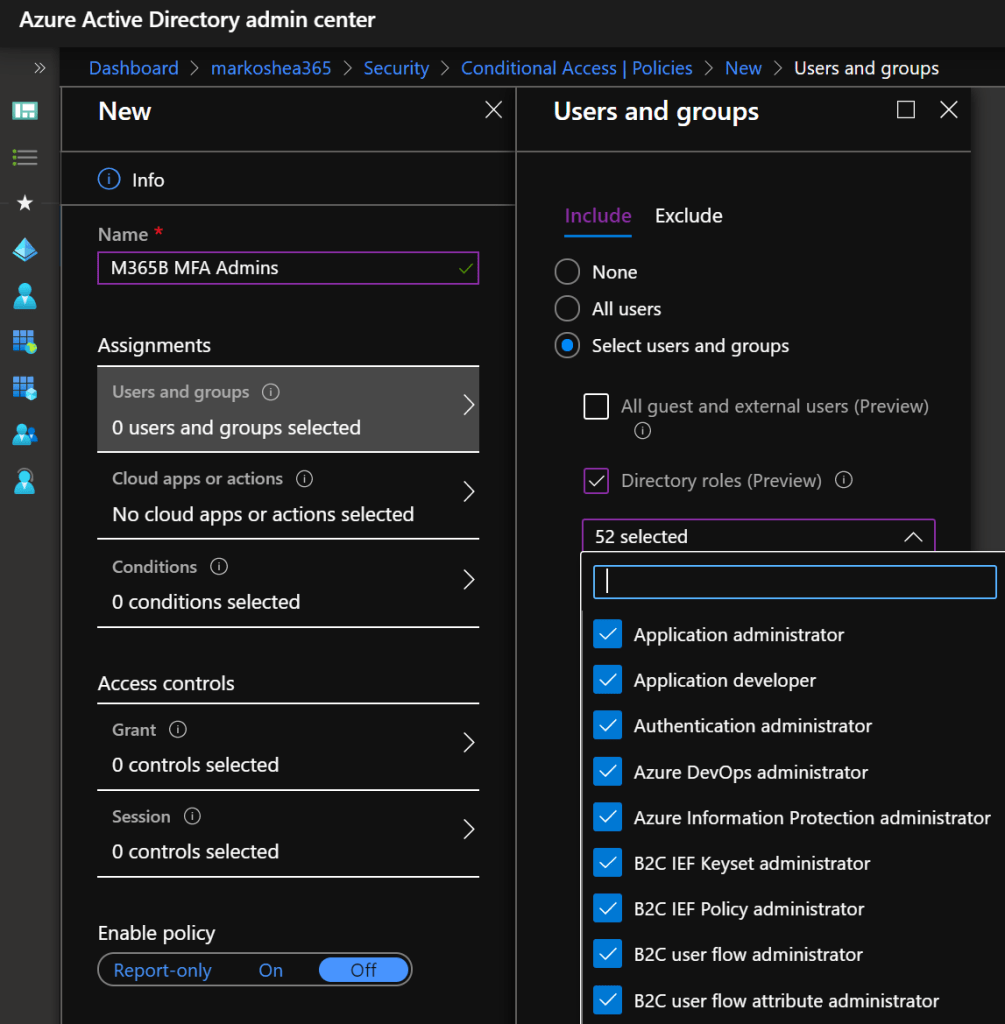Image resolution: width=1005 pixels, height=1024 pixels.
Task: Open Conditional Access Policies breadcrumb link
Action: [x=576, y=68]
